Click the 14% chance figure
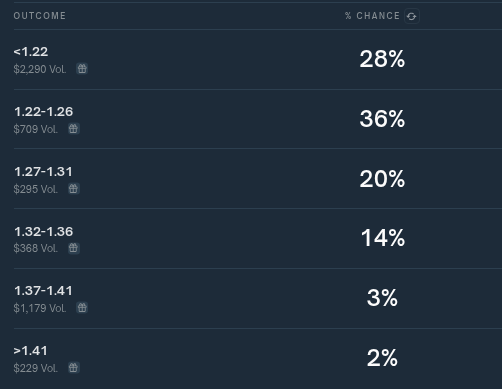This screenshot has width=502, height=389. click(383, 238)
